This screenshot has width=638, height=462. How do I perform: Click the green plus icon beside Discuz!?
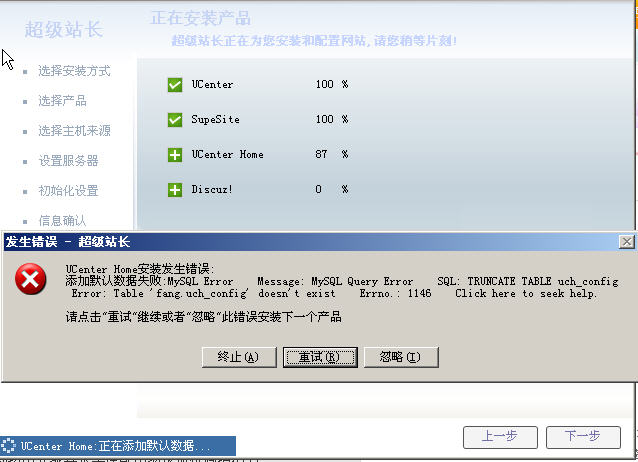point(175,190)
